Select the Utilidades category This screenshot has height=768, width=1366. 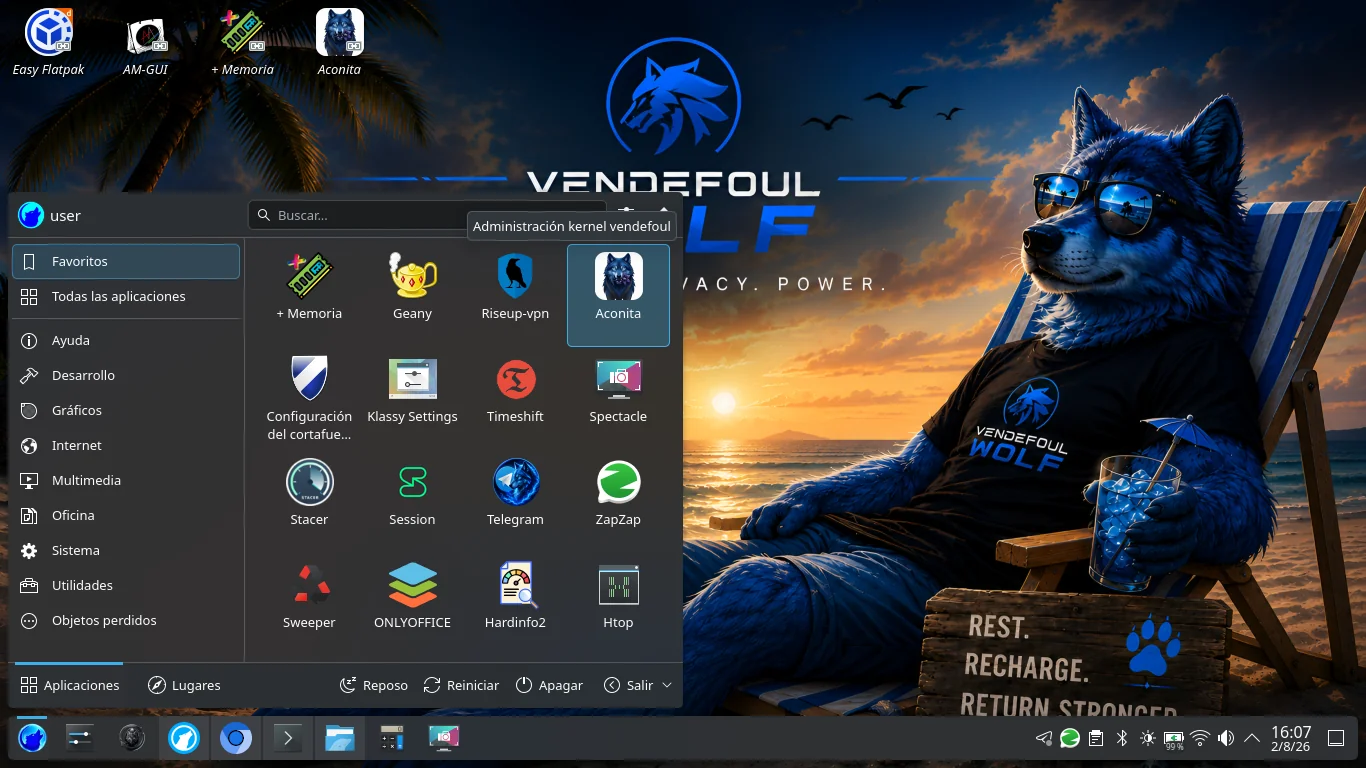click(126, 585)
